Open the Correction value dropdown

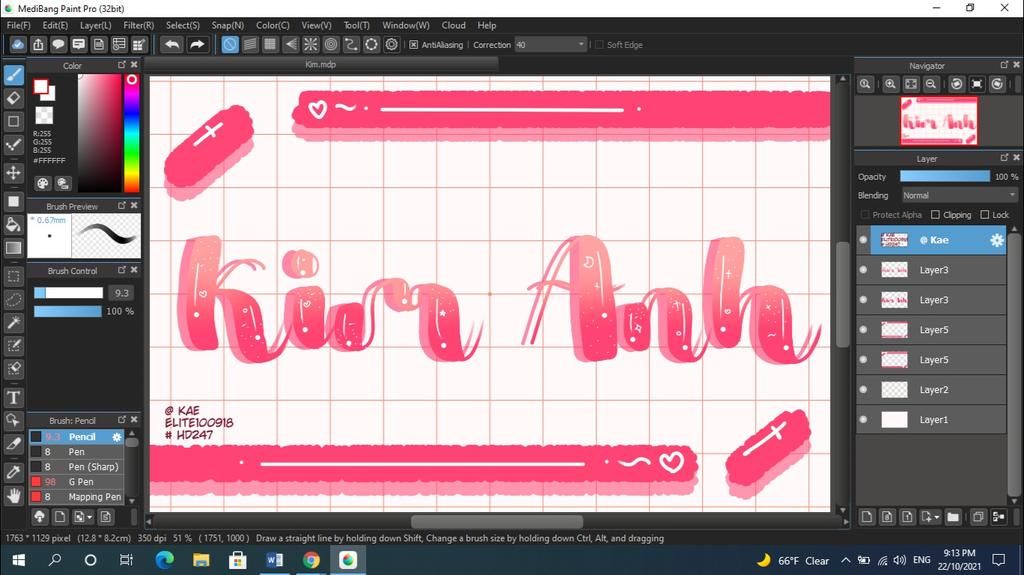tap(581, 44)
